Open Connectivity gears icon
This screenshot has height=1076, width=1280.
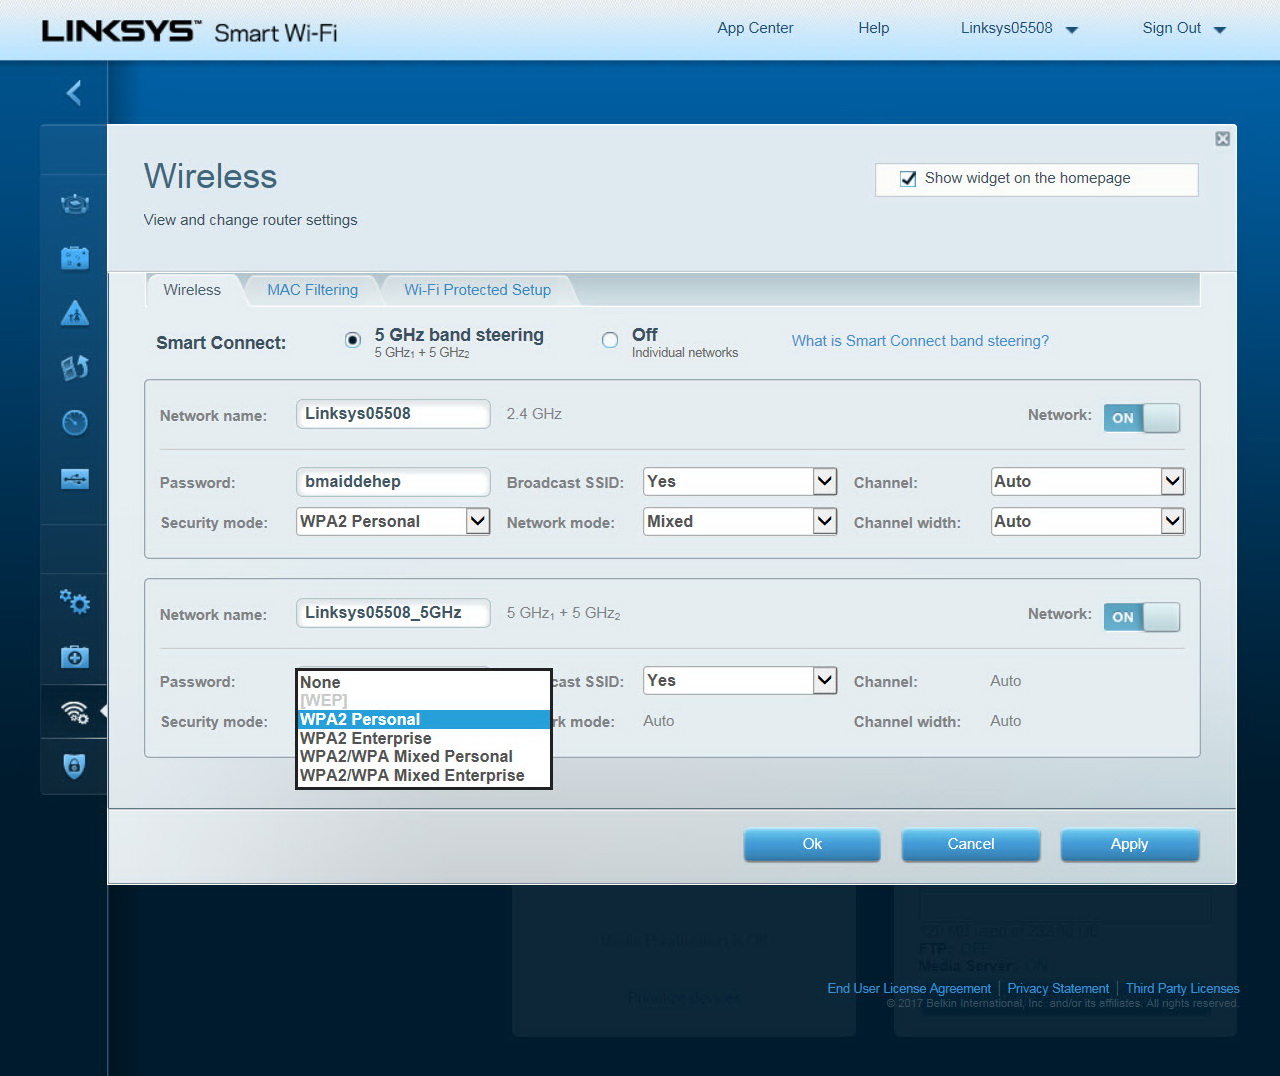[x=75, y=601]
